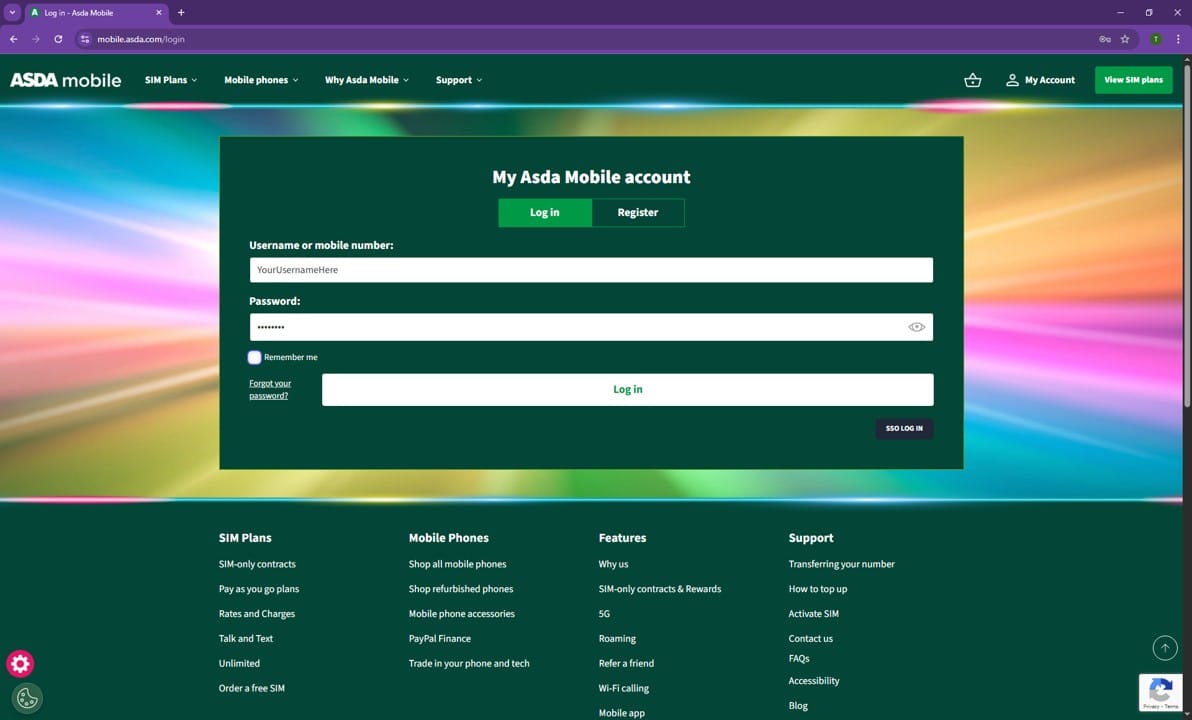The height and width of the screenshot is (720, 1192).
Task: Click the wide white Log in button
Action: pyautogui.click(x=627, y=389)
